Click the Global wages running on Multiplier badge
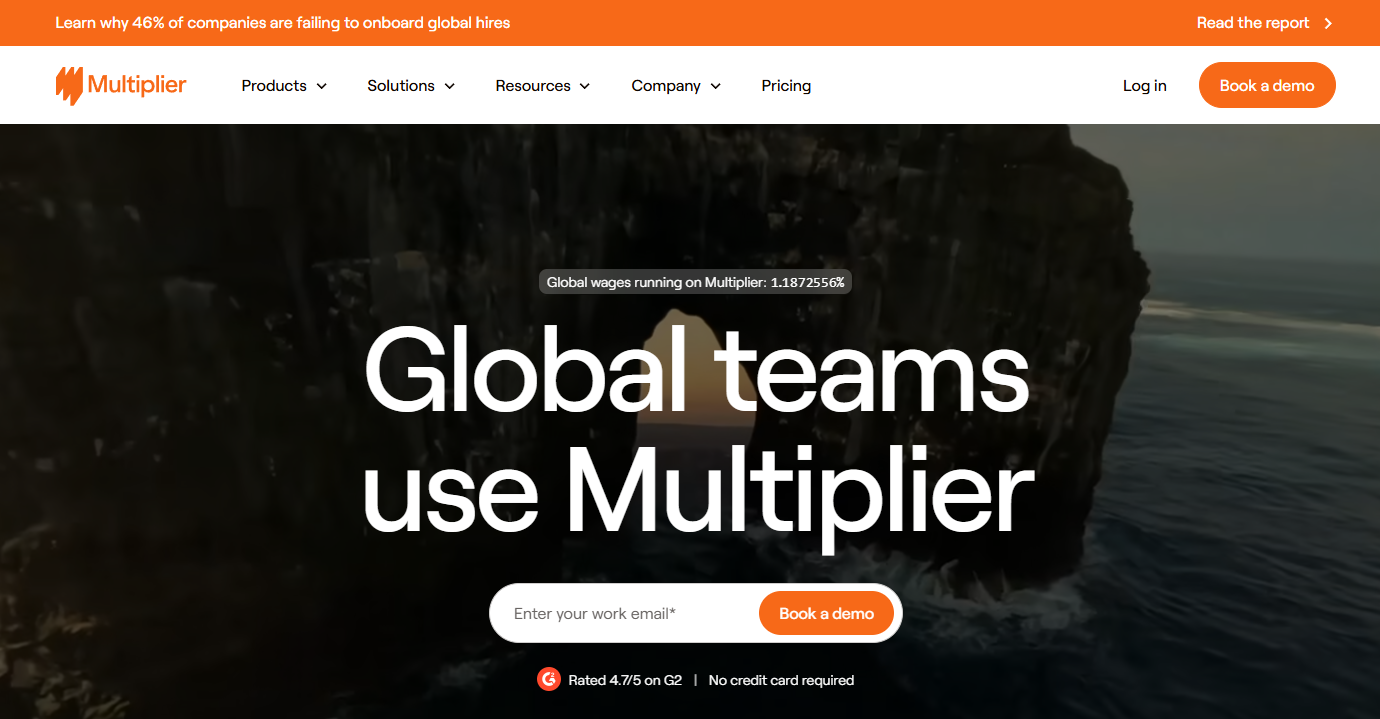This screenshot has height=719, width=1380. 696,282
